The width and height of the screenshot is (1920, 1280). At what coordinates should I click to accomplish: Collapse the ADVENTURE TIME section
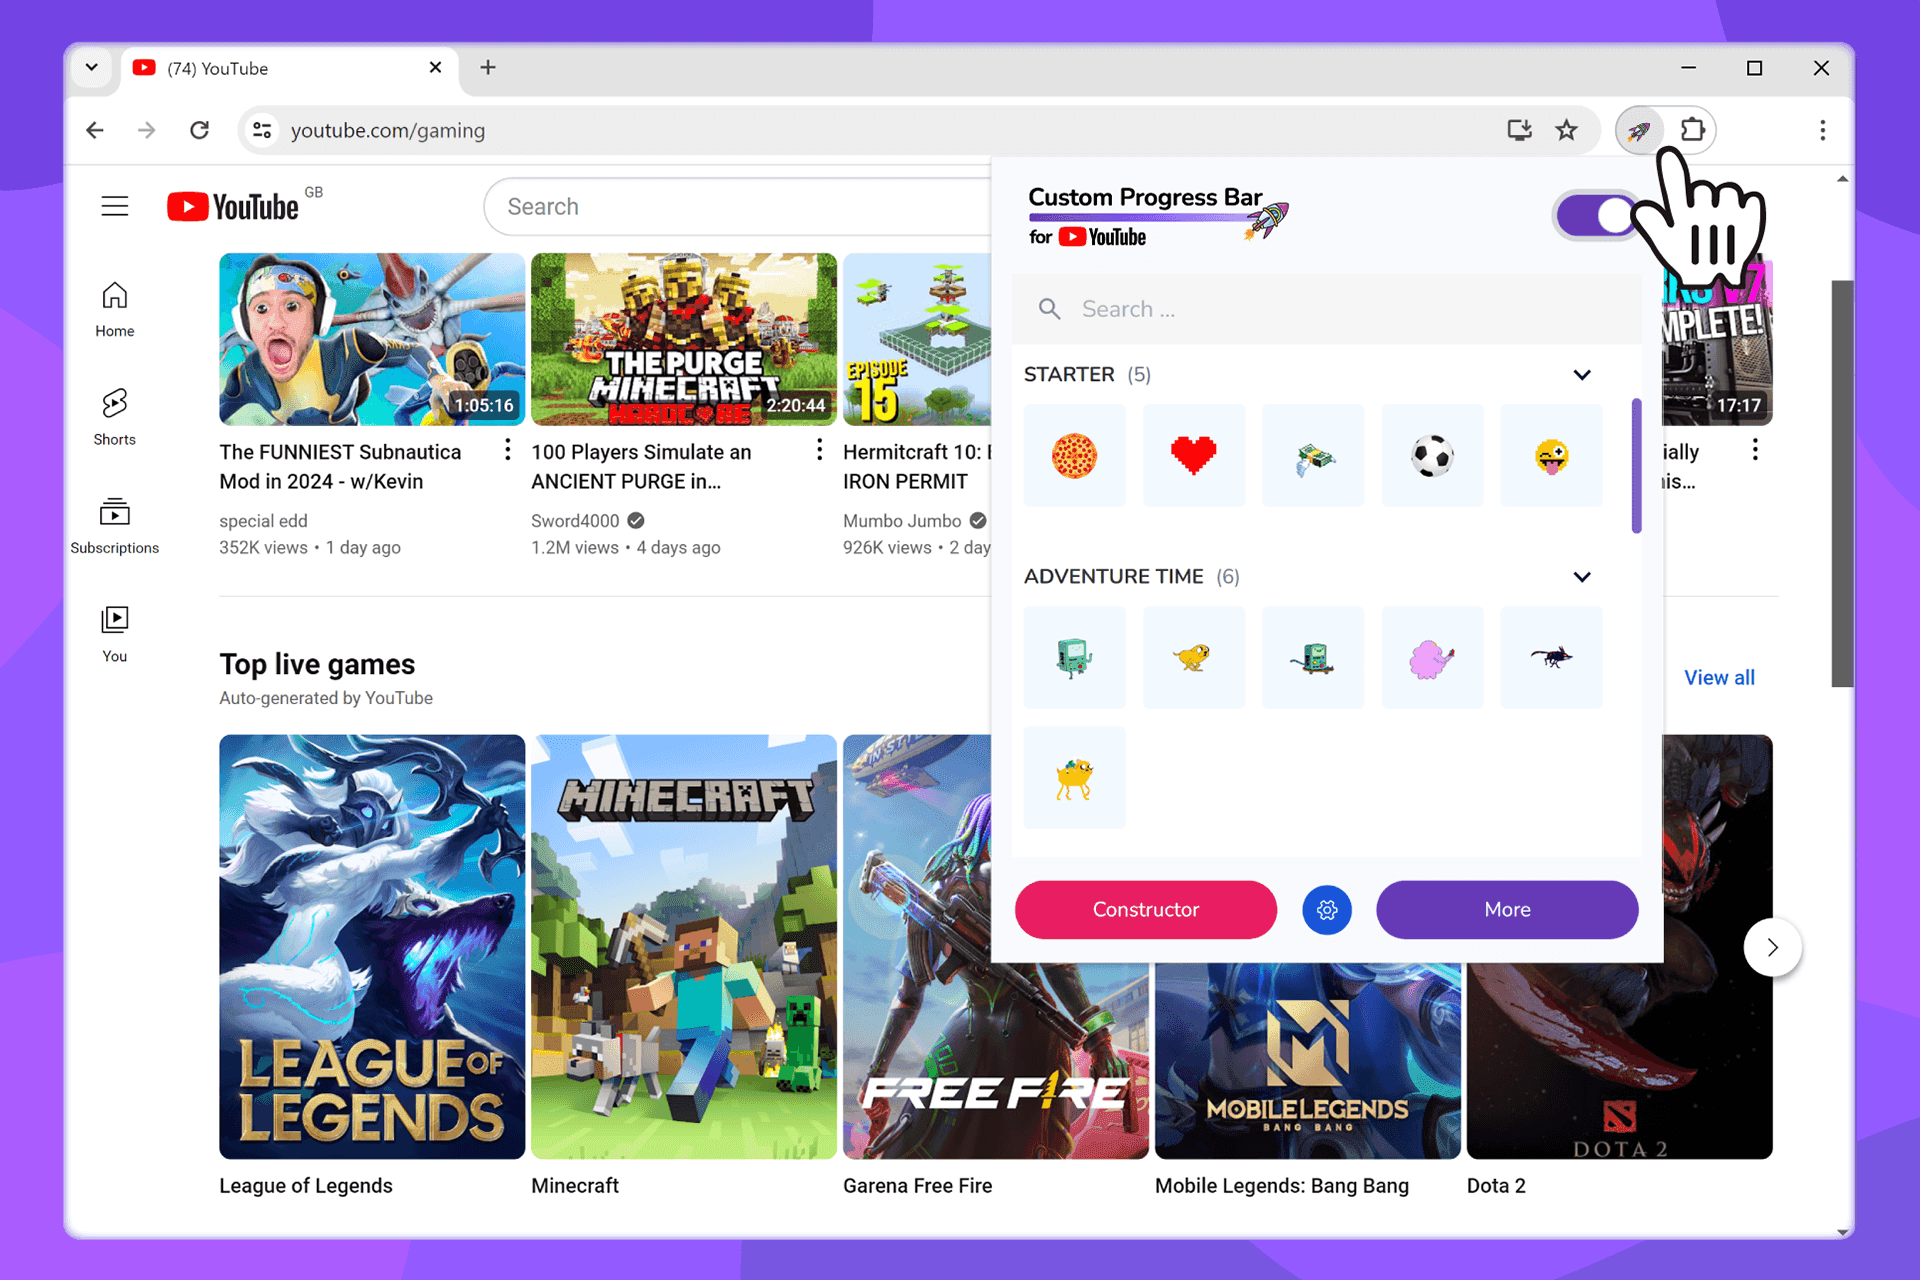[x=1582, y=577]
